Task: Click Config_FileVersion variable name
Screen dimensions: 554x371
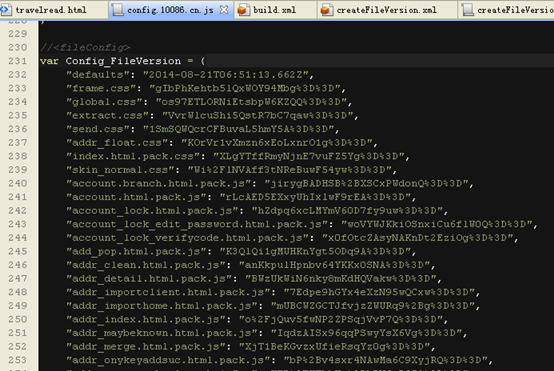Action: click(x=123, y=61)
